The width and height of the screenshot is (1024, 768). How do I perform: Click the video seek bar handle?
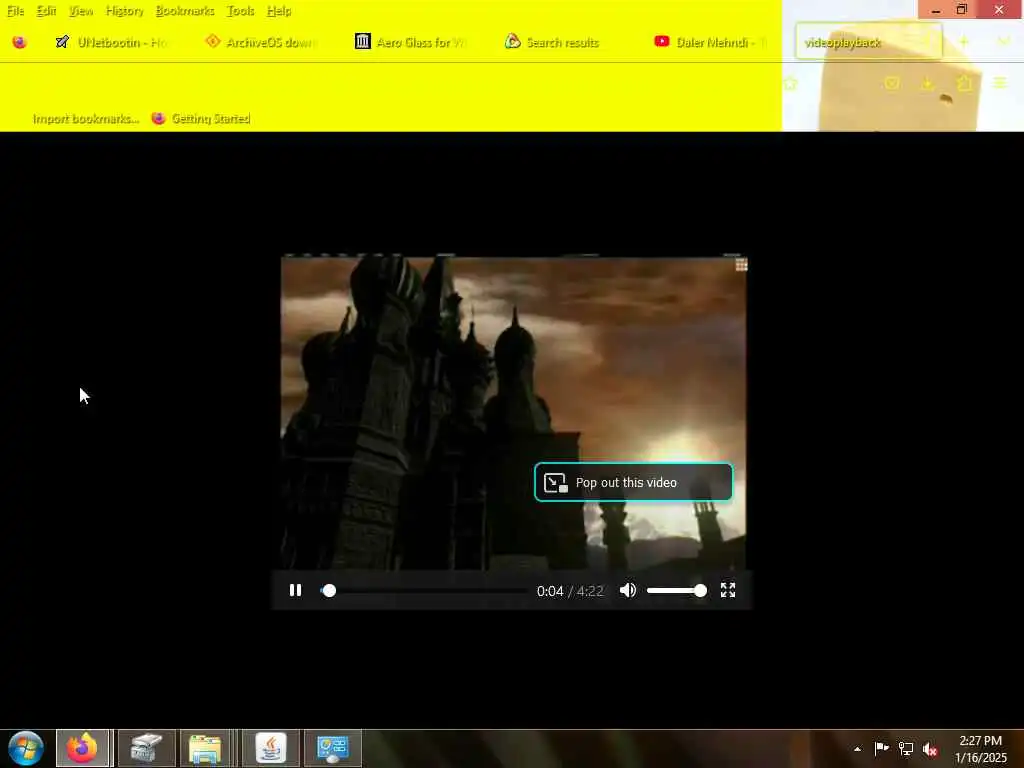[329, 590]
